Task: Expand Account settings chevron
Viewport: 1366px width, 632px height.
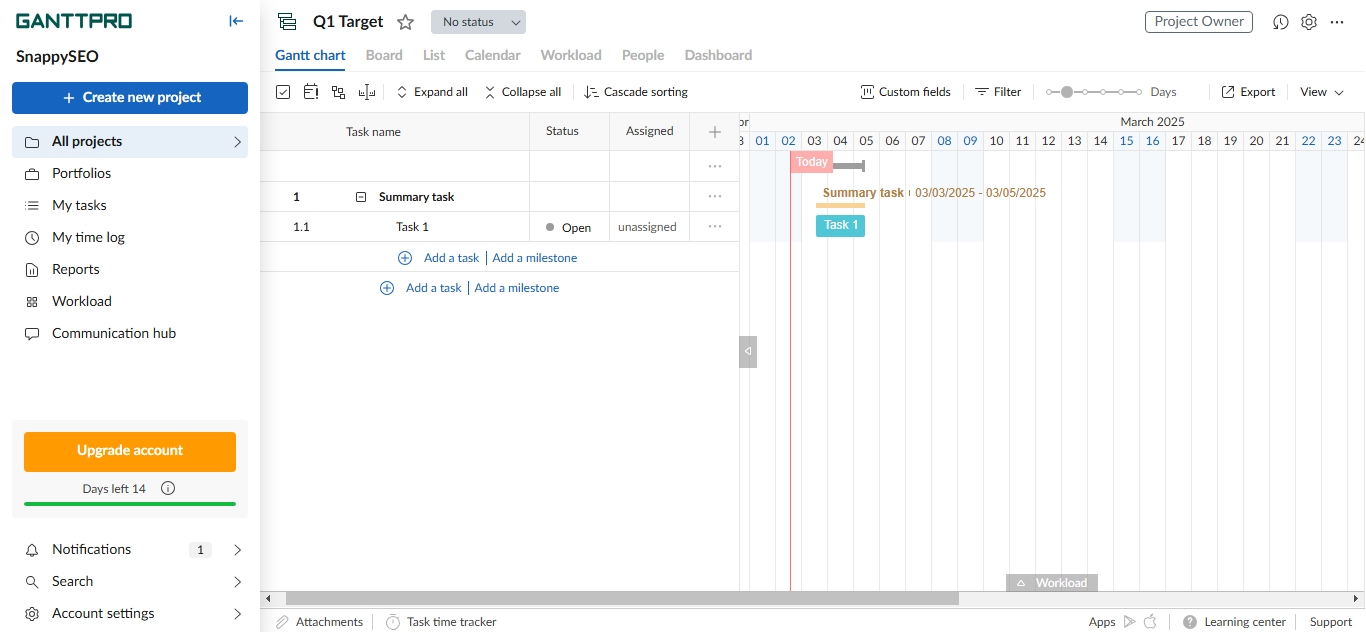Action: pyautogui.click(x=237, y=614)
